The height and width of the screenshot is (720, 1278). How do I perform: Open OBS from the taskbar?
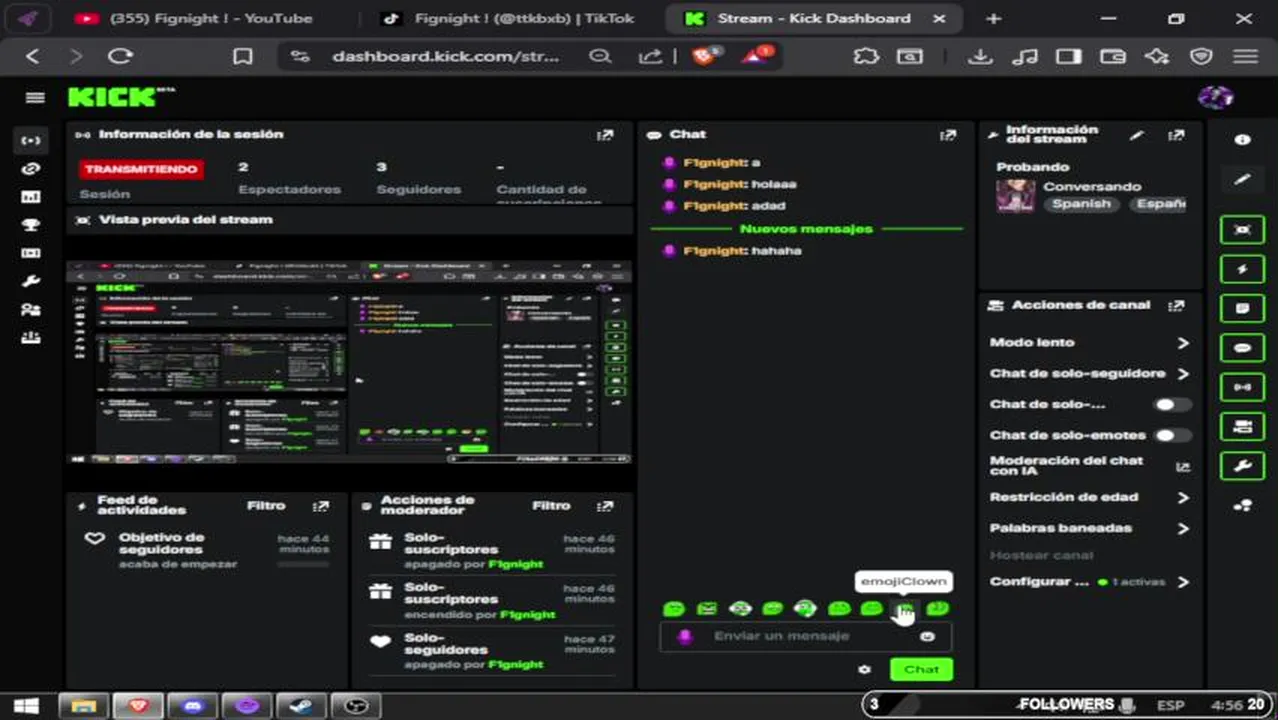click(x=355, y=706)
